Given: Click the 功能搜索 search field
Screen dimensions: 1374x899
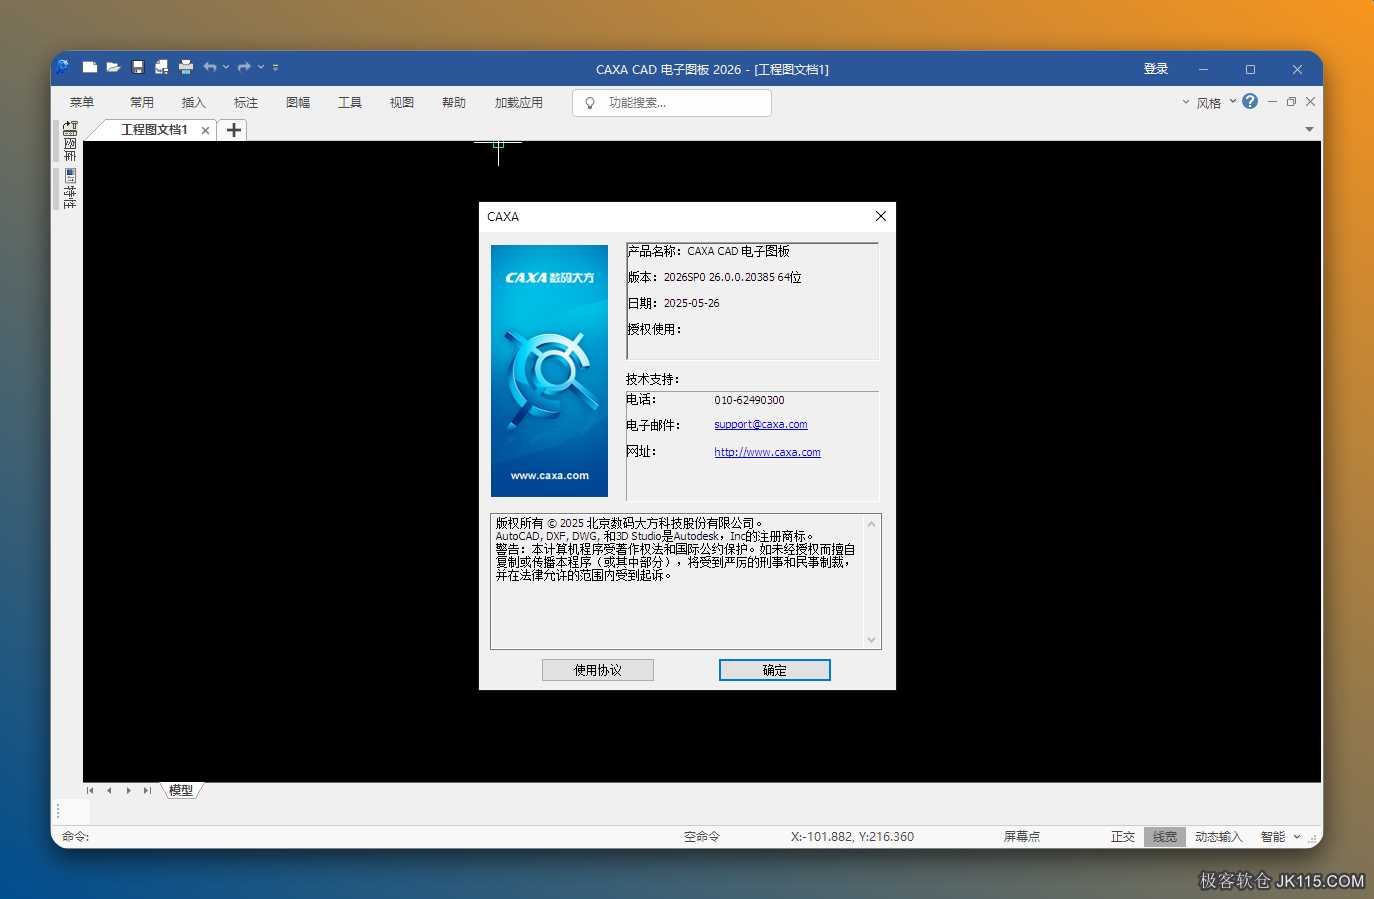Looking at the screenshot, I should click(672, 103).
